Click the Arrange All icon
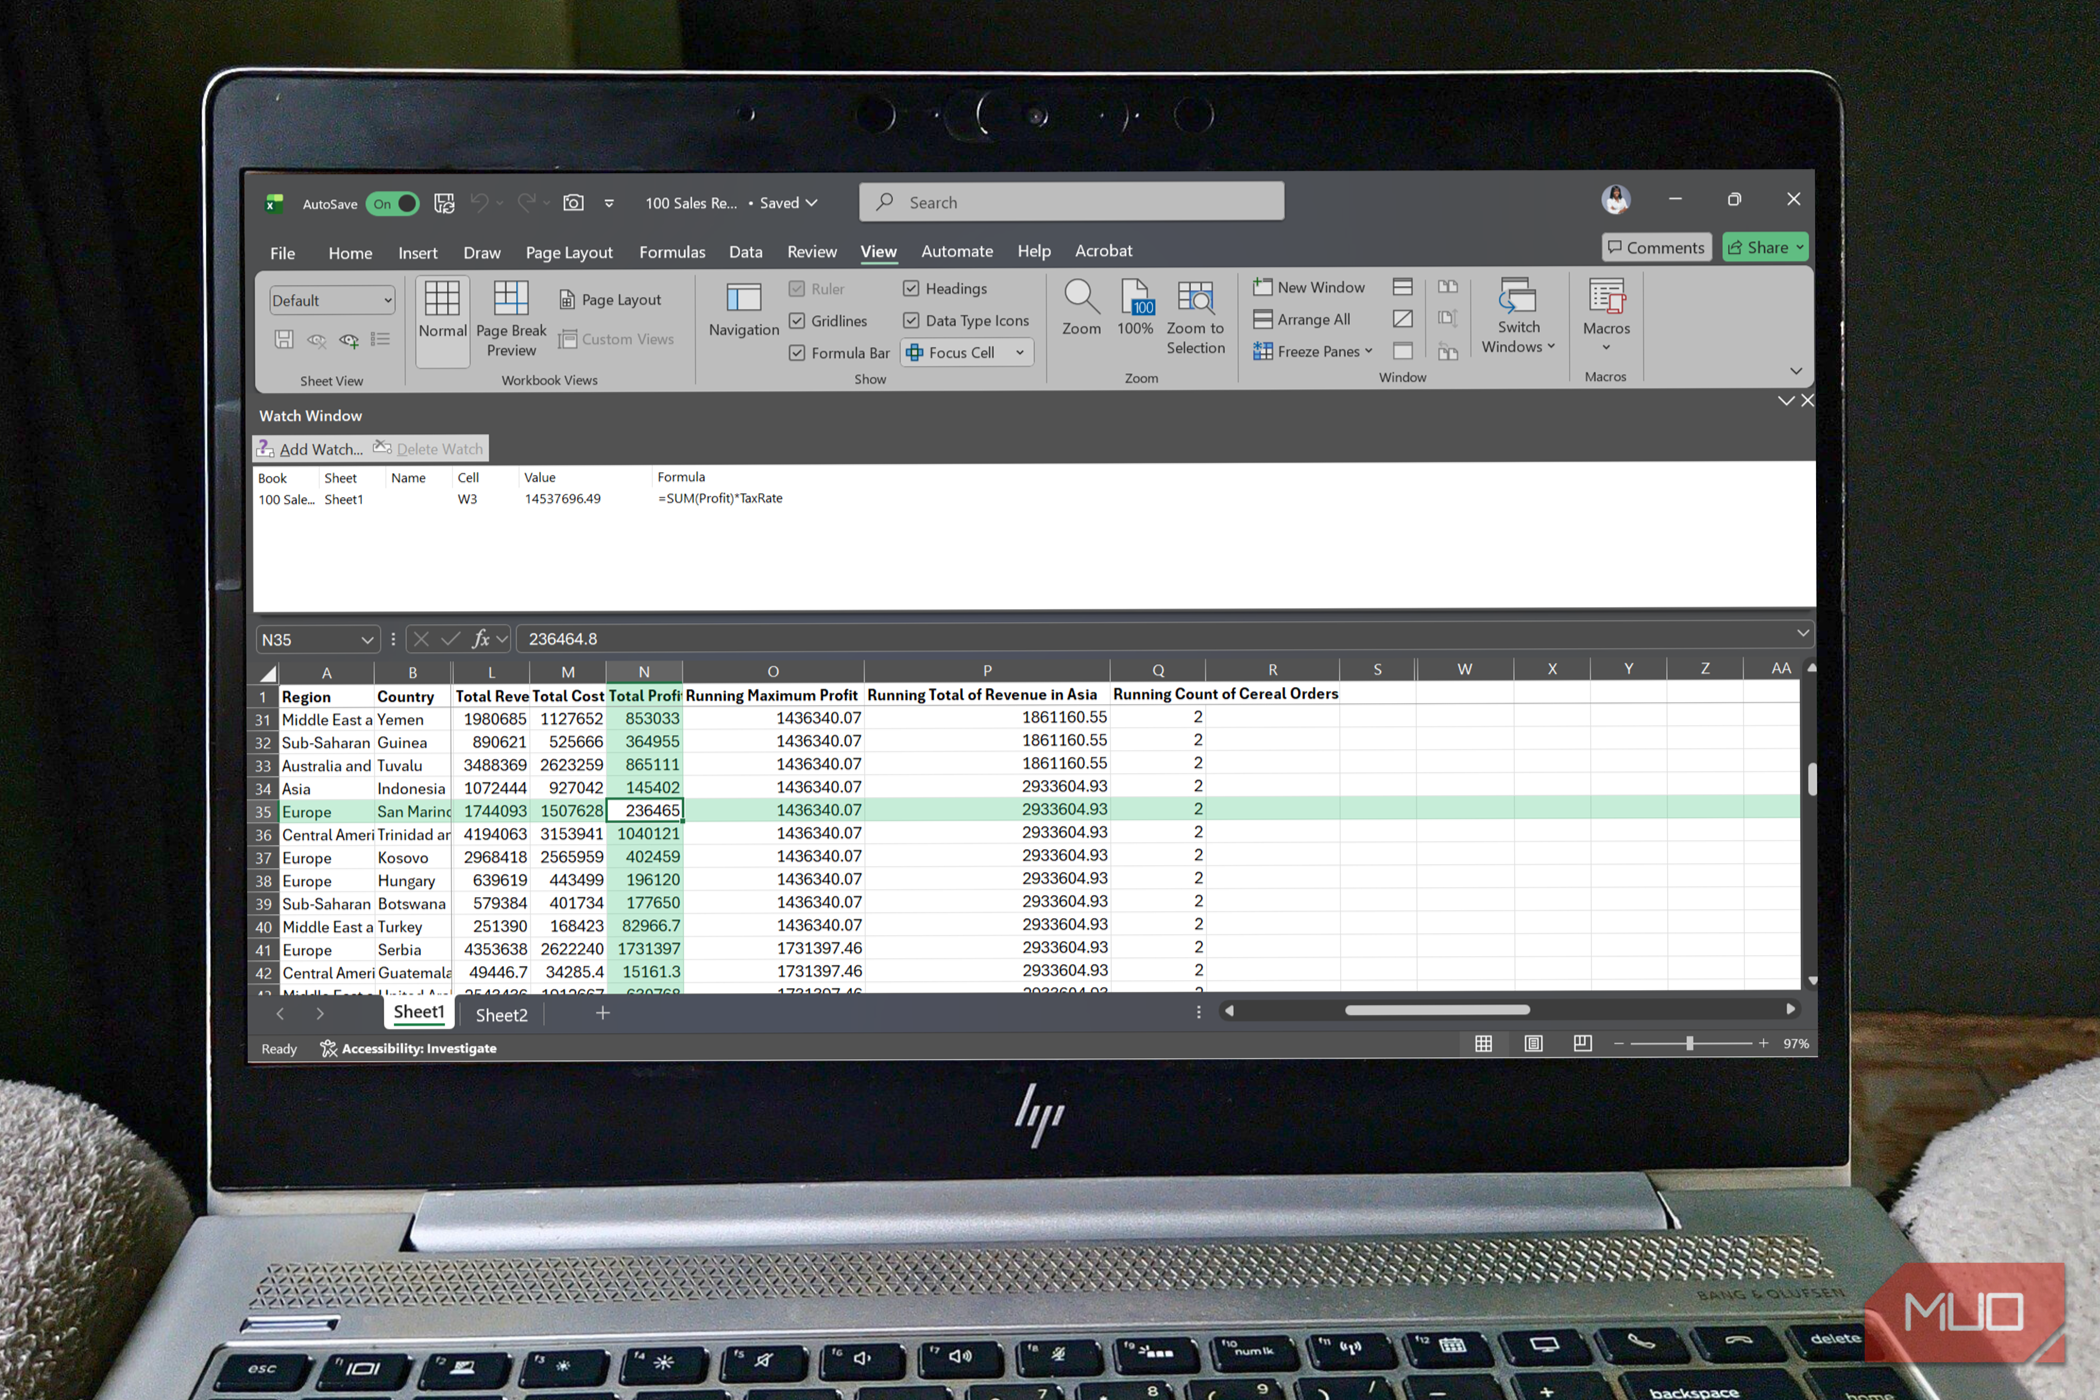This screenshot has height=1400, width=2100. coord(1263,319)
